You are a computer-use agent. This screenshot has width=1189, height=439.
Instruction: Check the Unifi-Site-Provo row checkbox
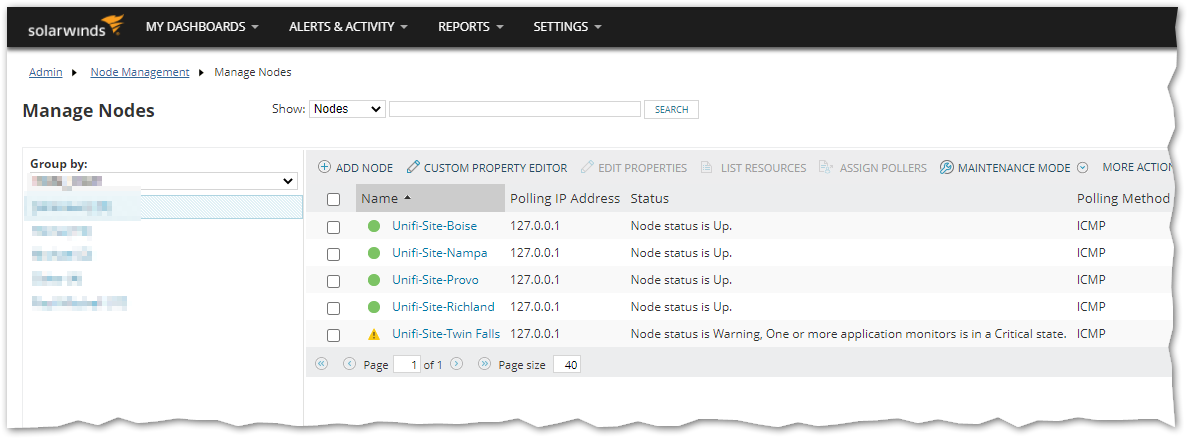click(334, 281)
